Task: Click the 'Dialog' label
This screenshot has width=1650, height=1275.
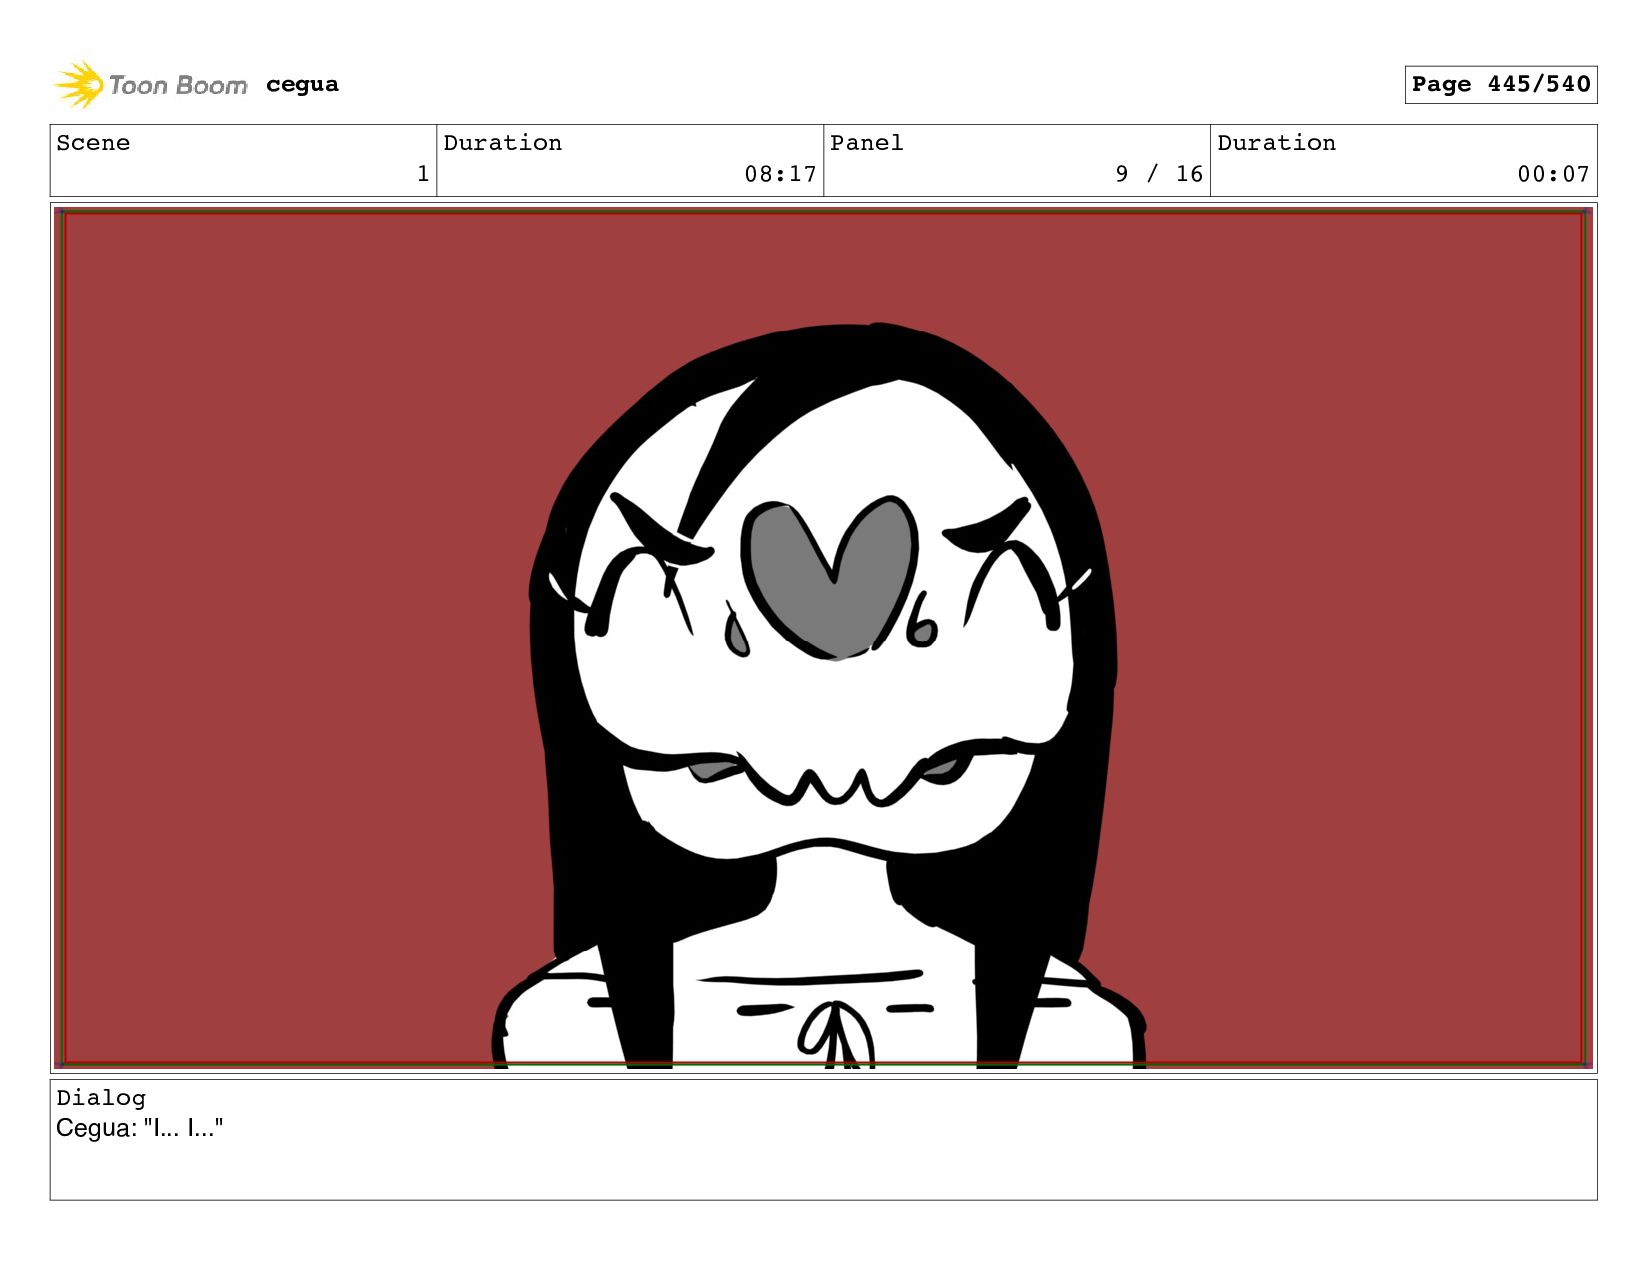Action: pos(101,1098)
